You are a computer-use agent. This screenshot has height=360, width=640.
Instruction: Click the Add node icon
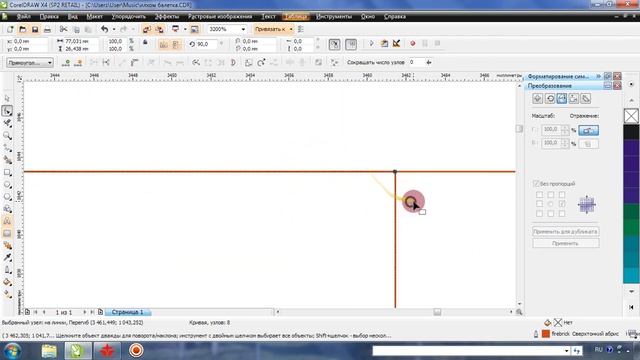(x=66, y=62)
